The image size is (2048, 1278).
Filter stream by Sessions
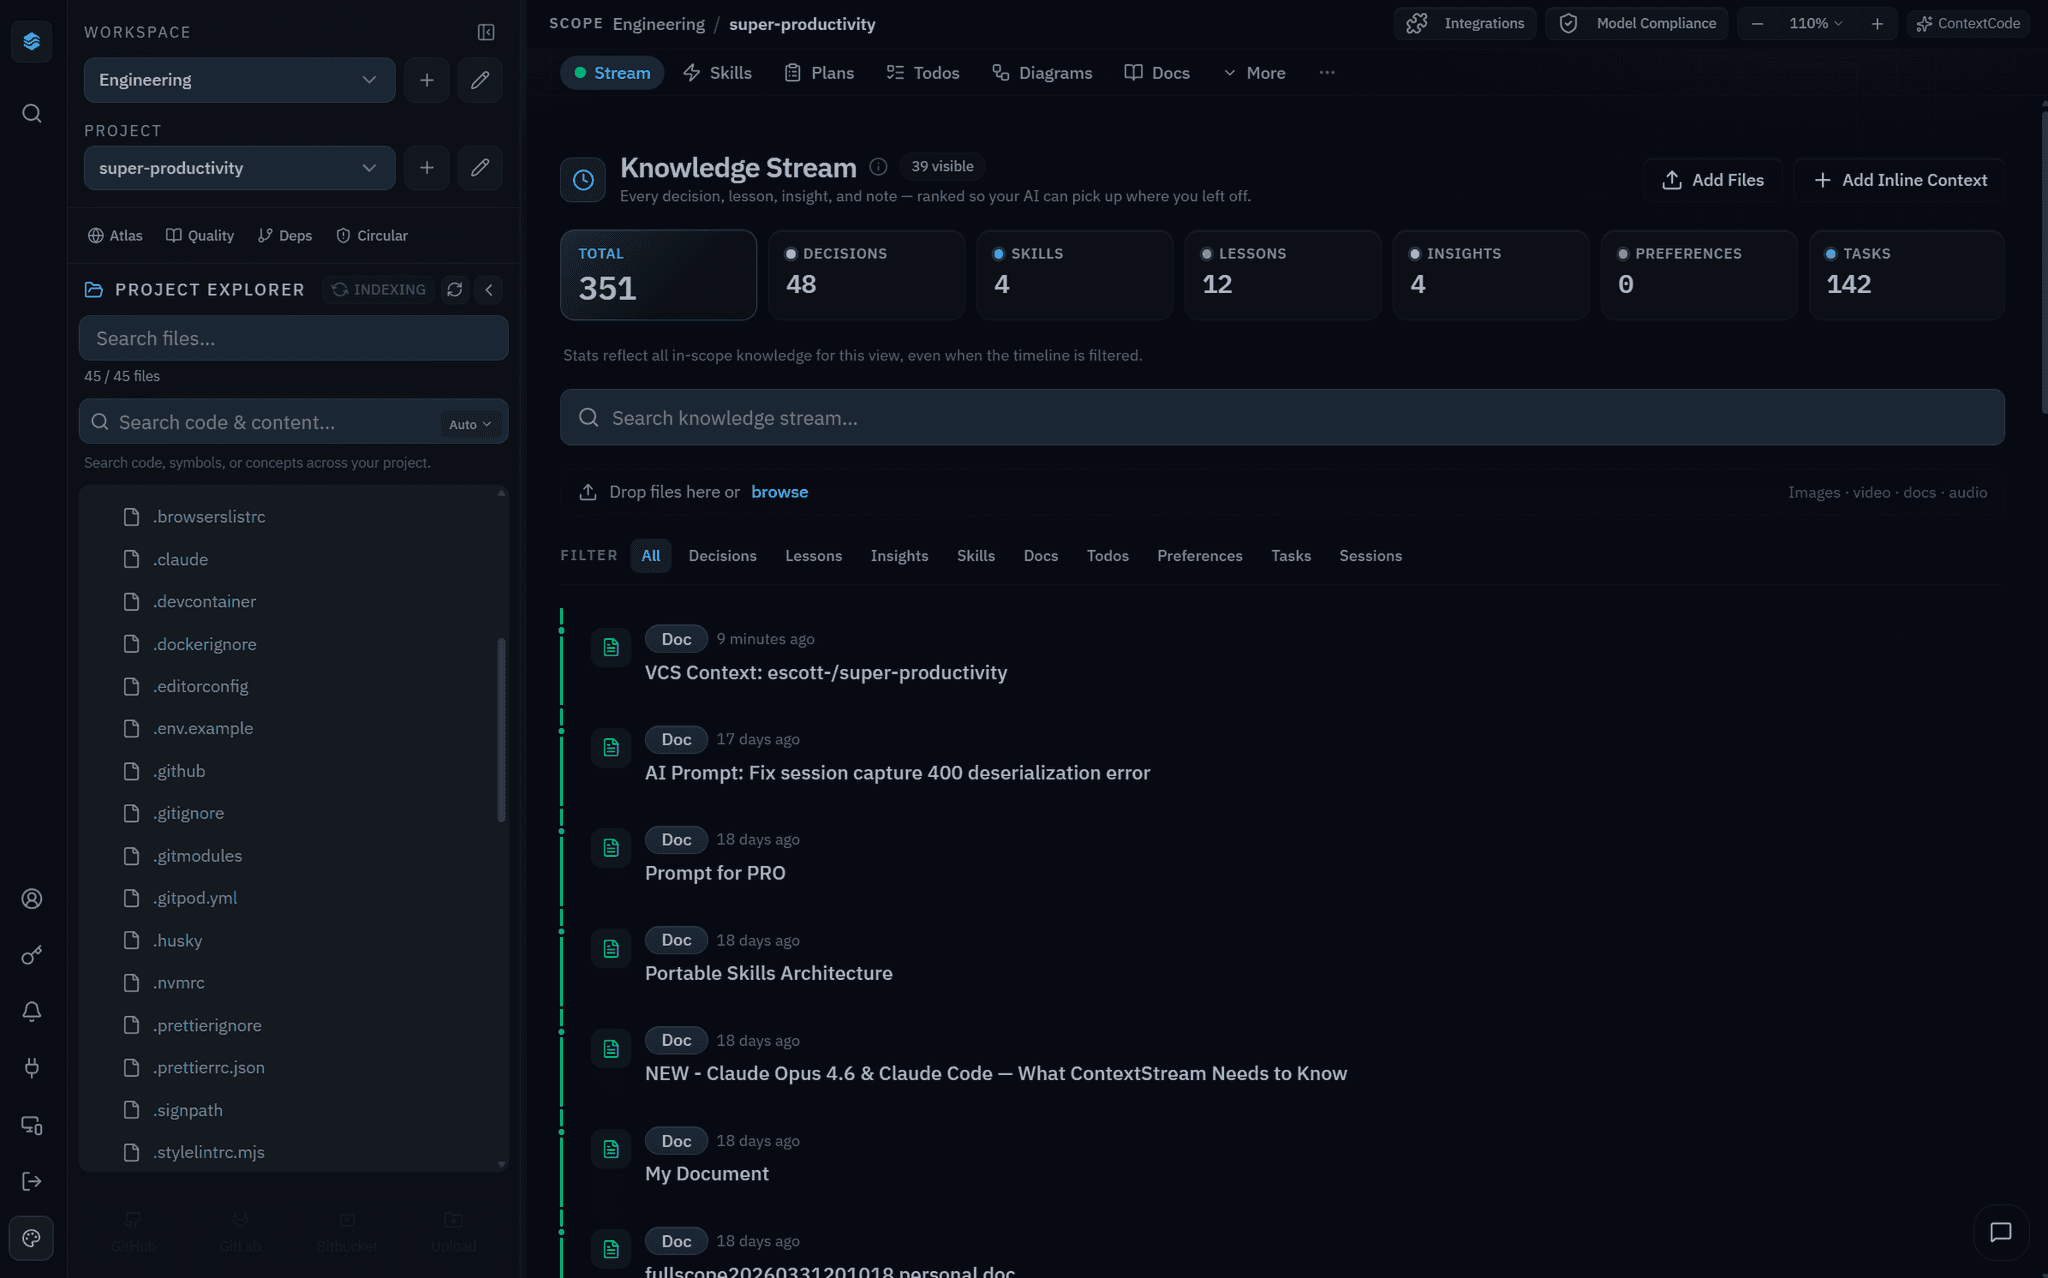click(1370, 556)
